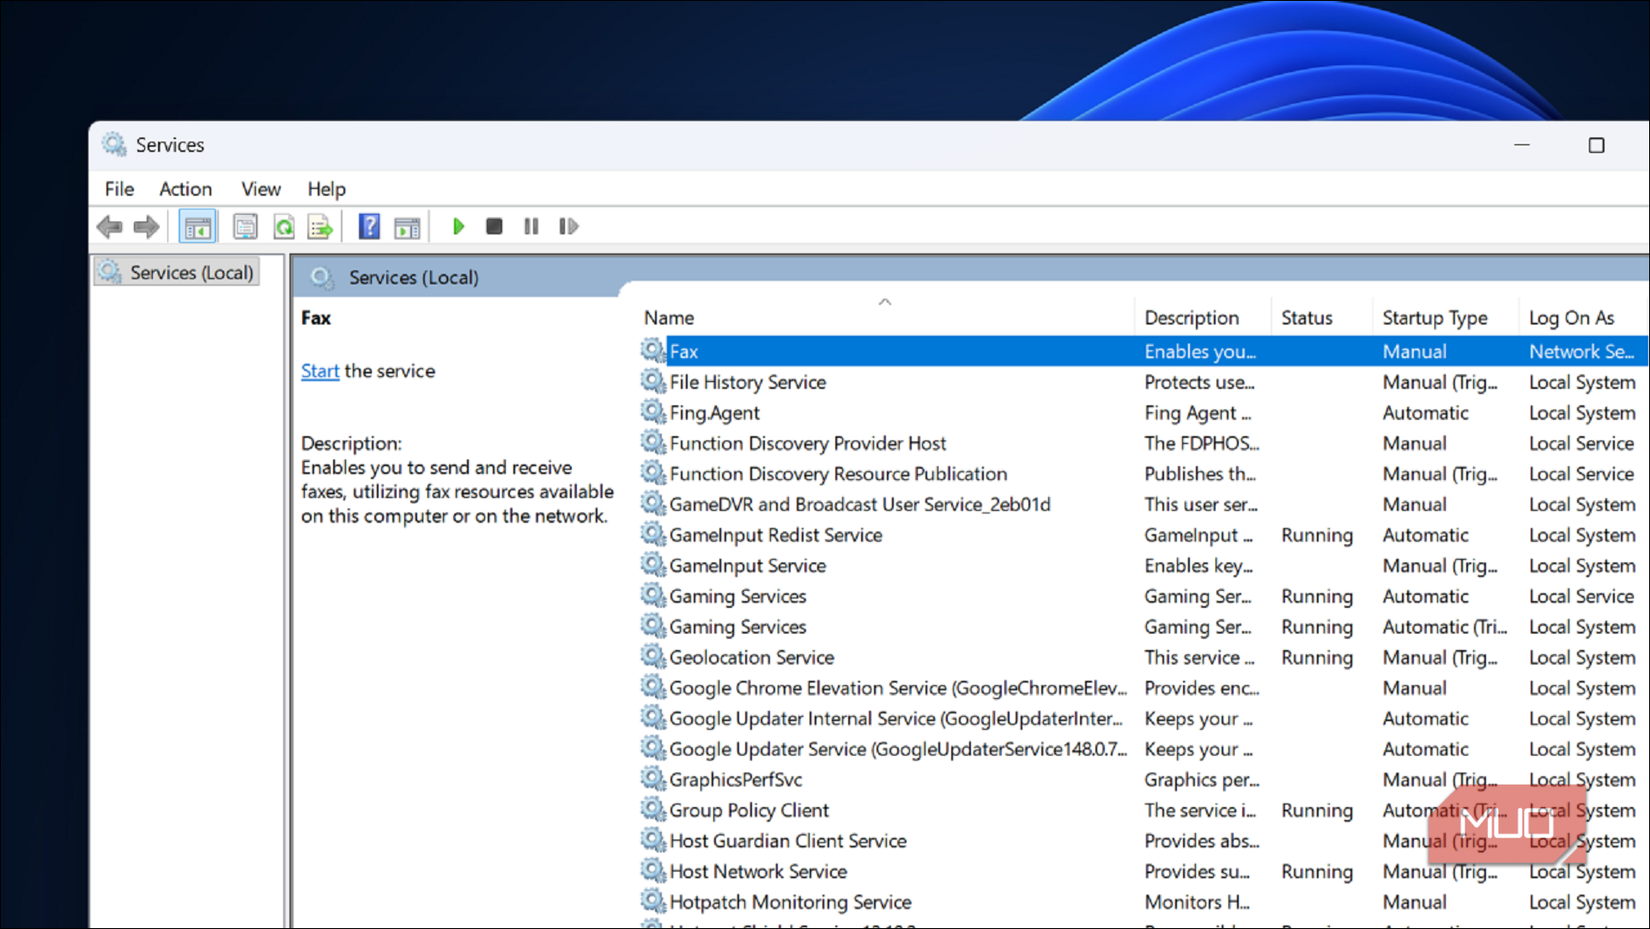Click the Start the service link
This screenshot has height=929, width=1650.
pyautogui.click(x=319, y=370)
